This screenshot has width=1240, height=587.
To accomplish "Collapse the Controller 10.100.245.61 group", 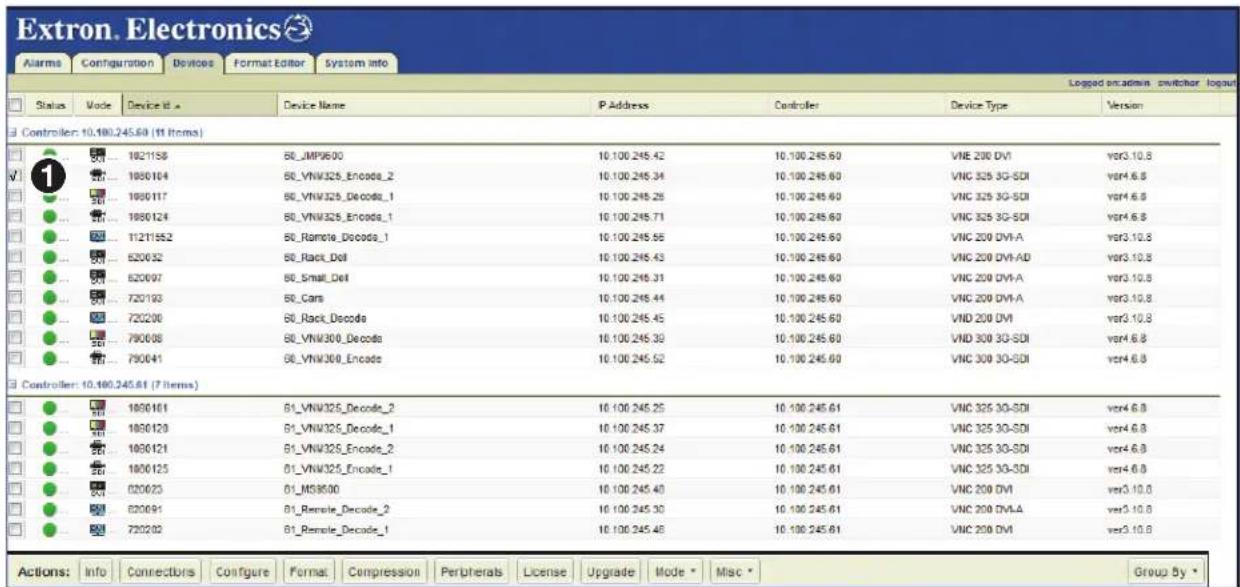I will click(x=10, y=384).
